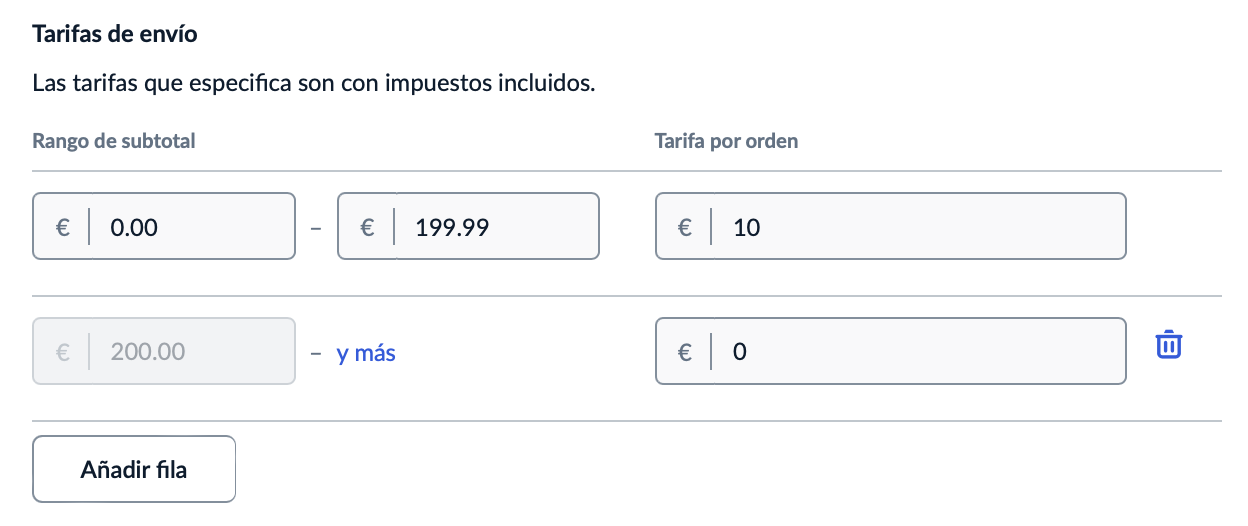Image resolution: width=1248 pixels, height=526 pixels.
Task: Click the euro symbol in the 0.00 field
Action: click(62, 227)
